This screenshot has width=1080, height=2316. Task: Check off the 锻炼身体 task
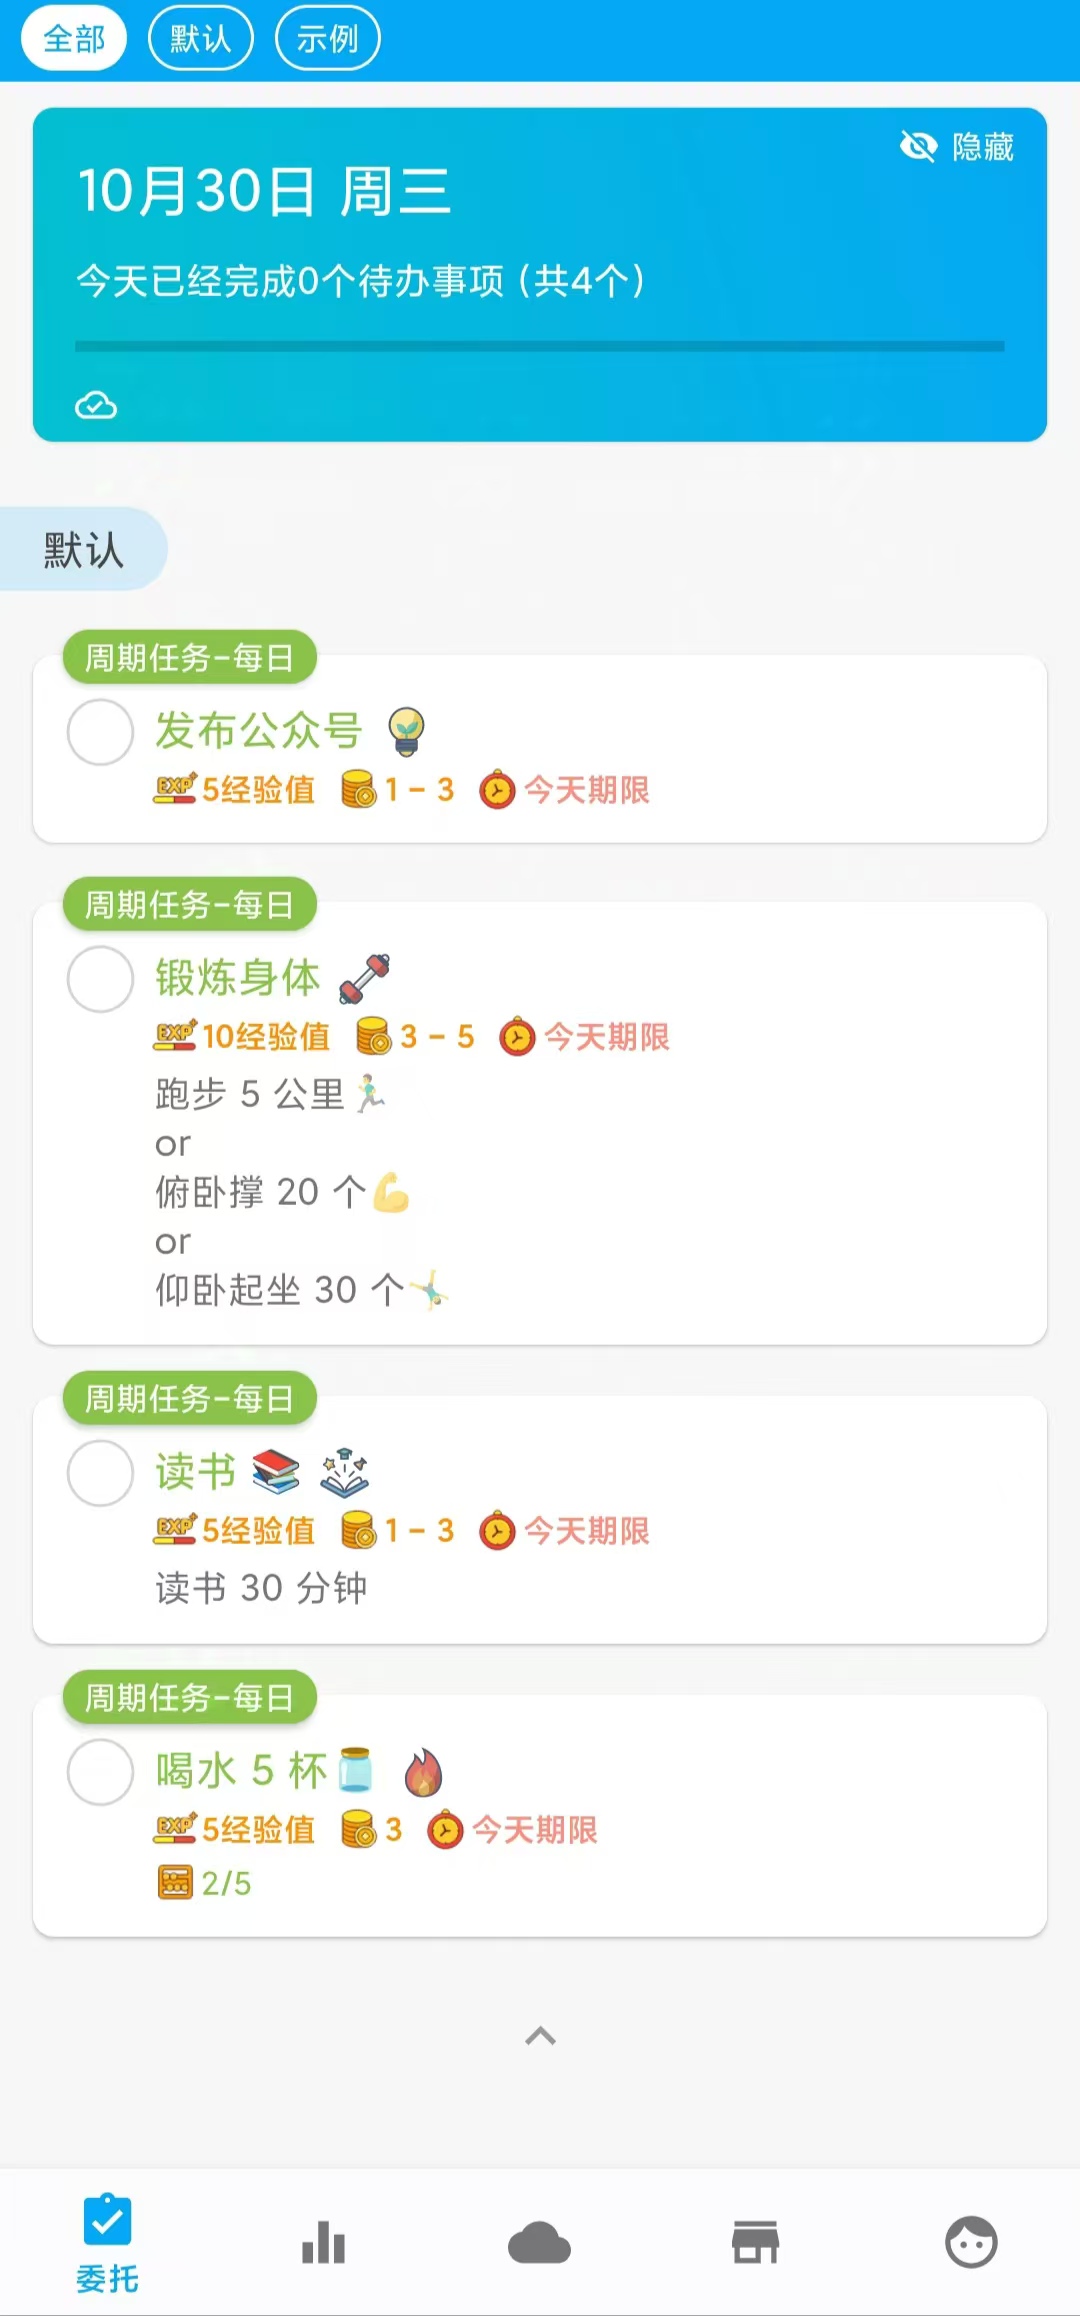pos(100,979)
